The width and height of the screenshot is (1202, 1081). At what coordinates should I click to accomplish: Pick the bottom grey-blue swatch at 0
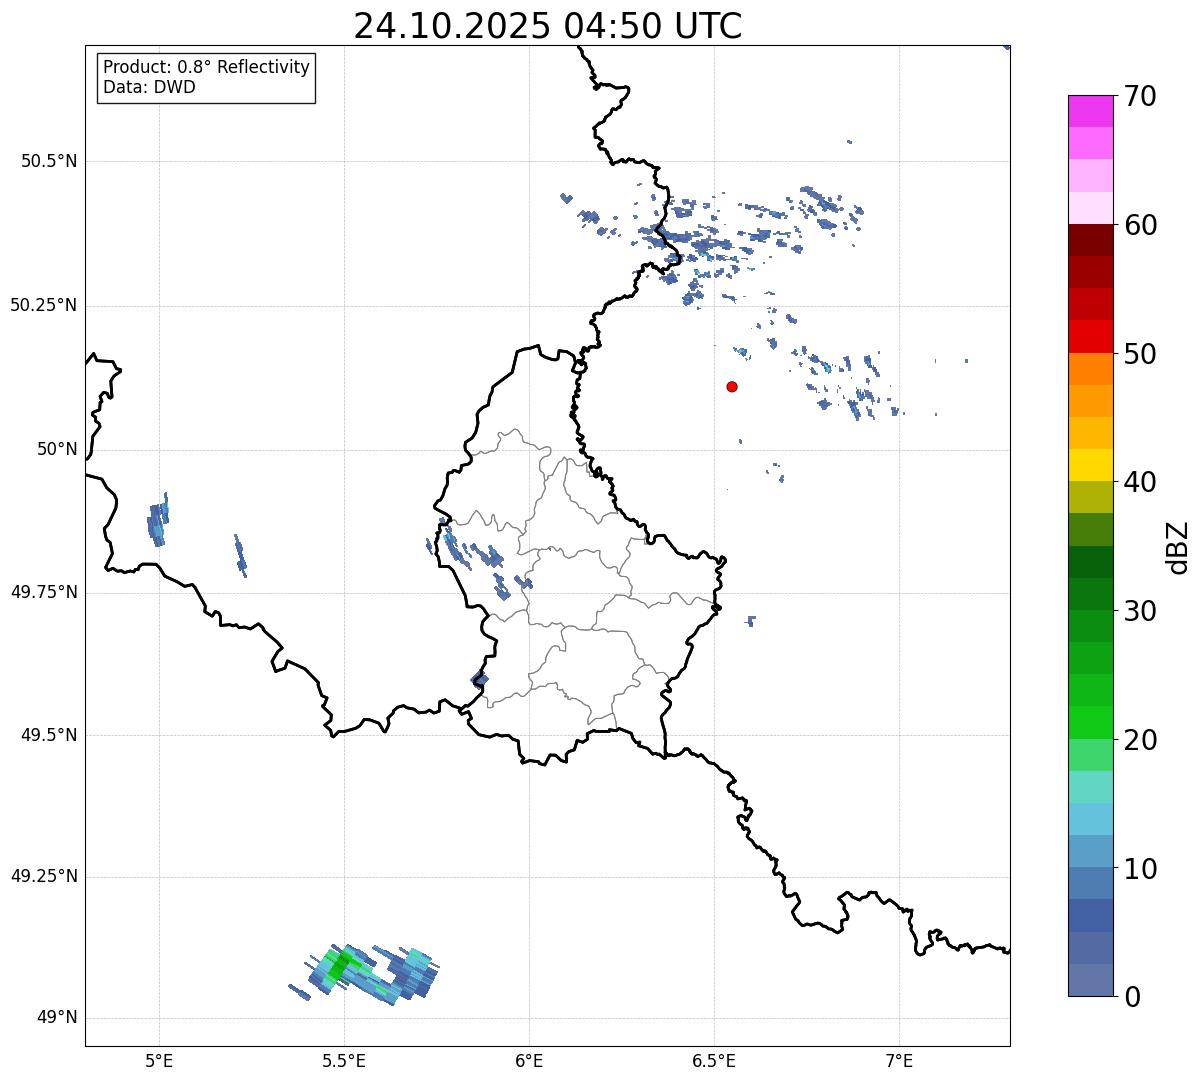point(1090,980)
